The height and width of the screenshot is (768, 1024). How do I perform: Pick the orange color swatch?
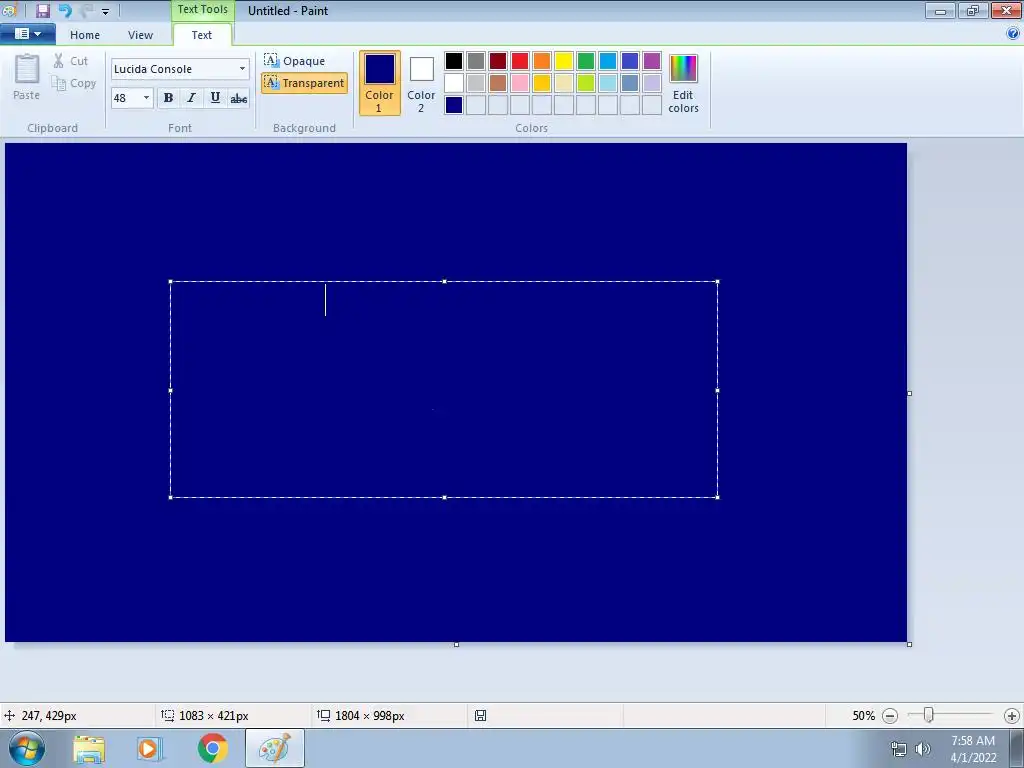click(542, 61)
